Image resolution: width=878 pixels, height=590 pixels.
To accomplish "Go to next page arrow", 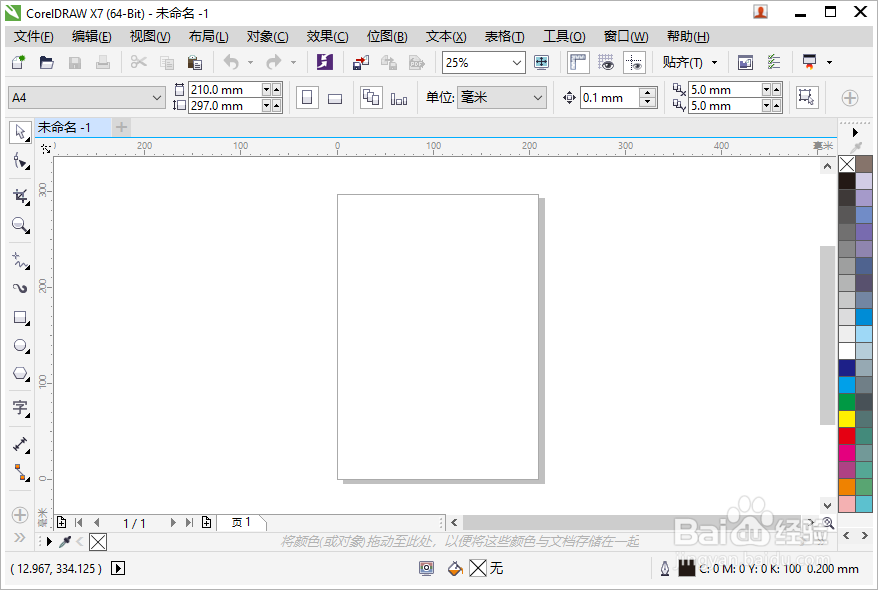I will click(173, 522).
